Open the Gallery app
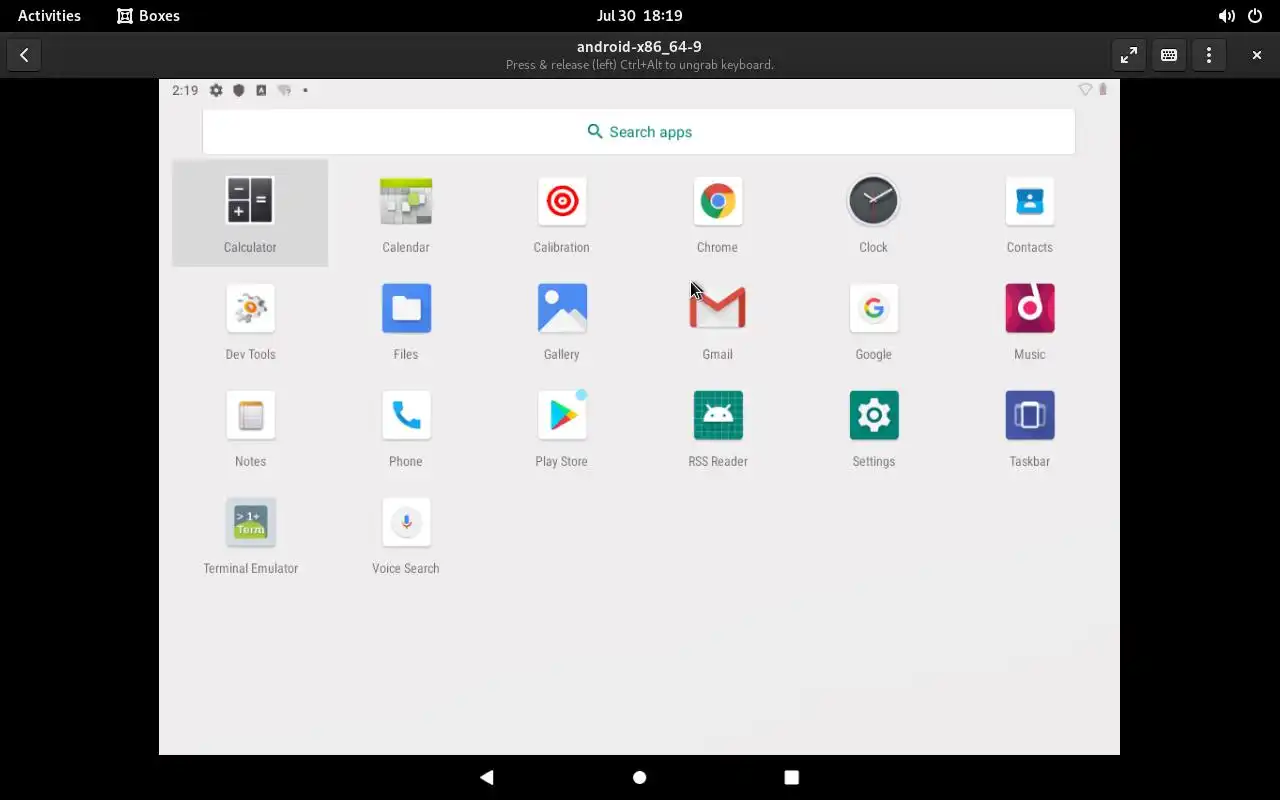 coord(562,320)
